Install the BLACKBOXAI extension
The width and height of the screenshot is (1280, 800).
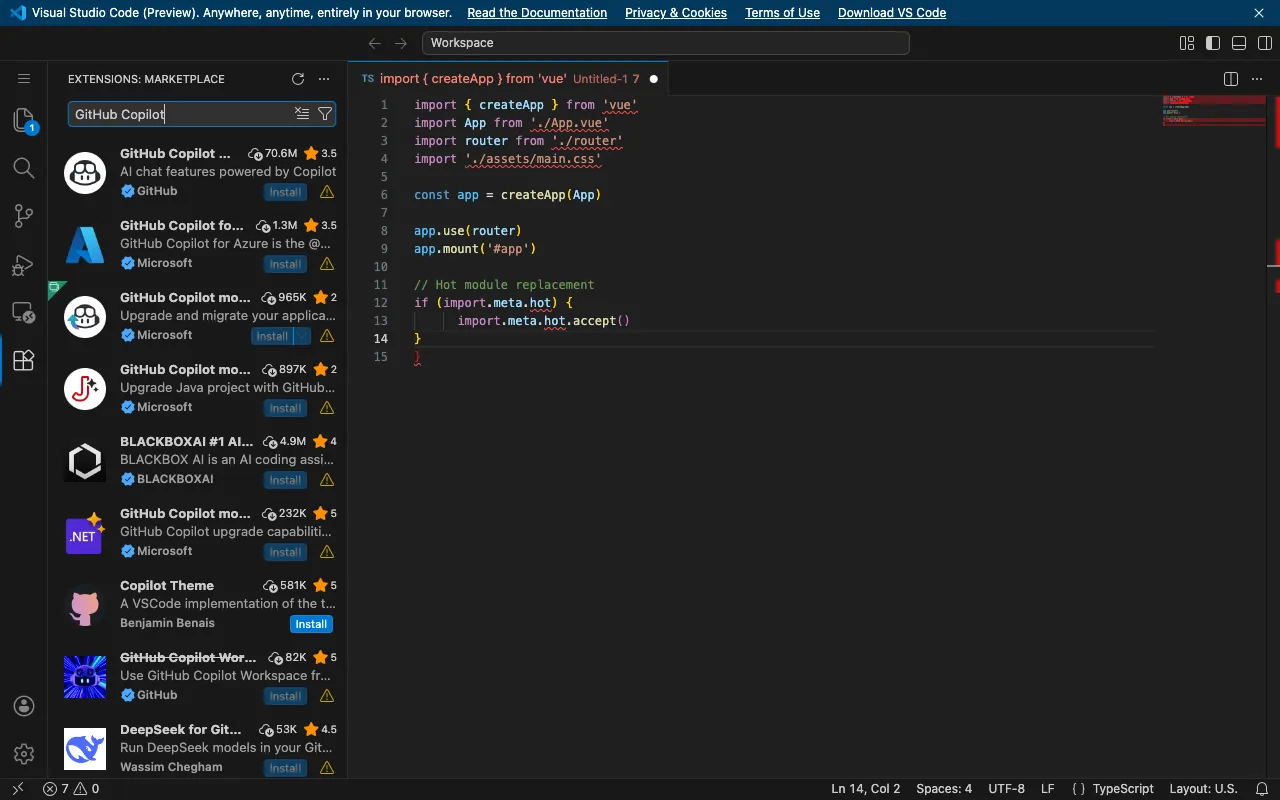[285, 480]
